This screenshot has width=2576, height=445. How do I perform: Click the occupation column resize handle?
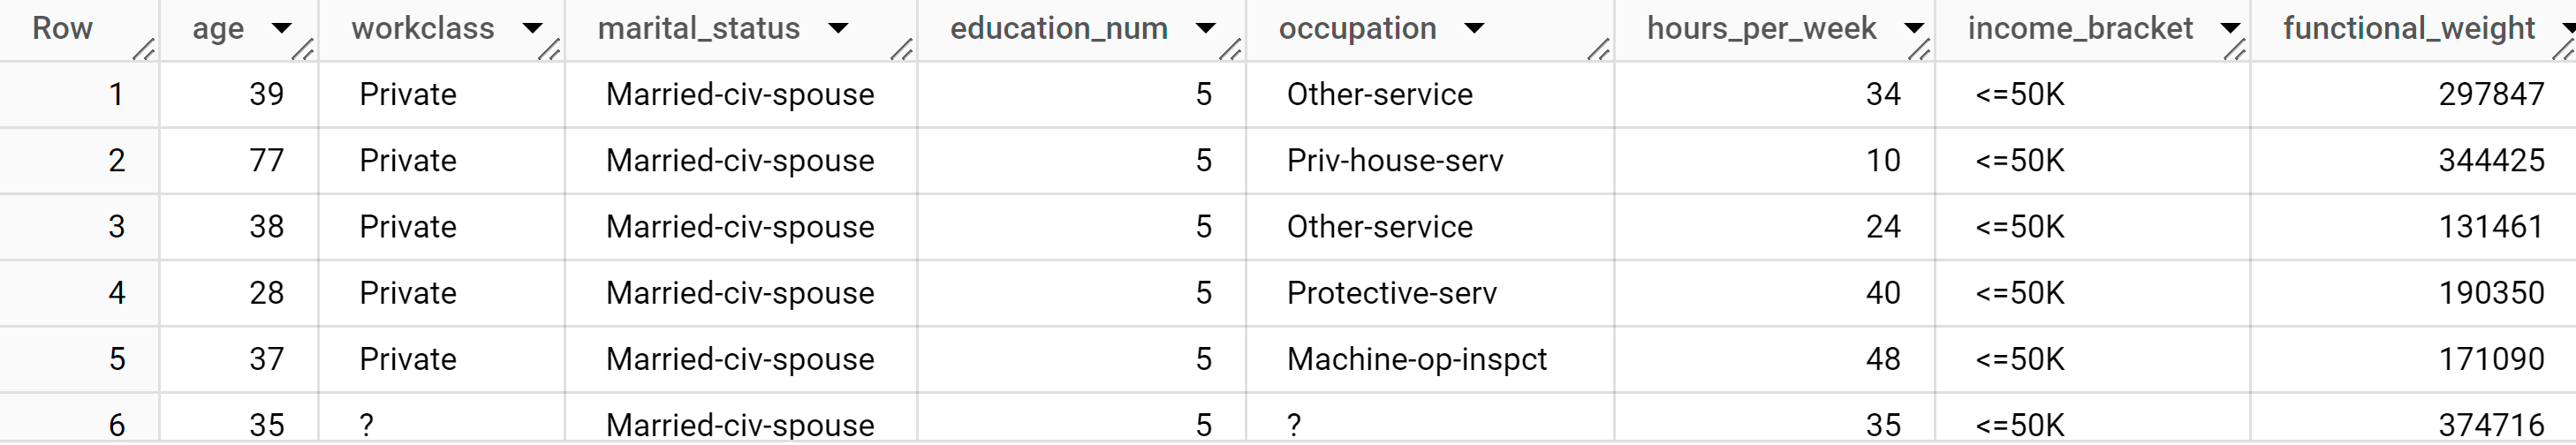(1598, 48)
